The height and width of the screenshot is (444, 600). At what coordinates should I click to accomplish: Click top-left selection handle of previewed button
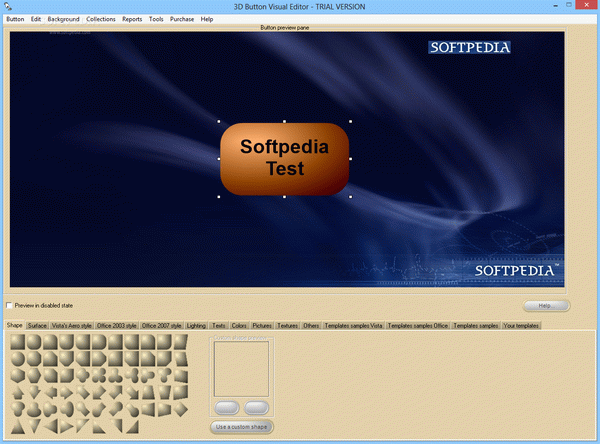pyautogui.click(x=219, y=121)
